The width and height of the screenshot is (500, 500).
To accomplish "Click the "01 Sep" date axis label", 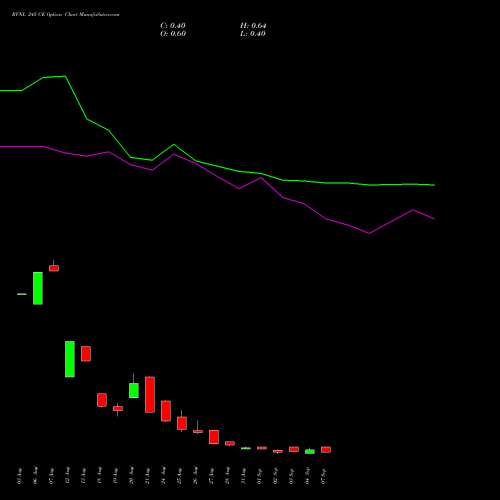I will (259, 476).
